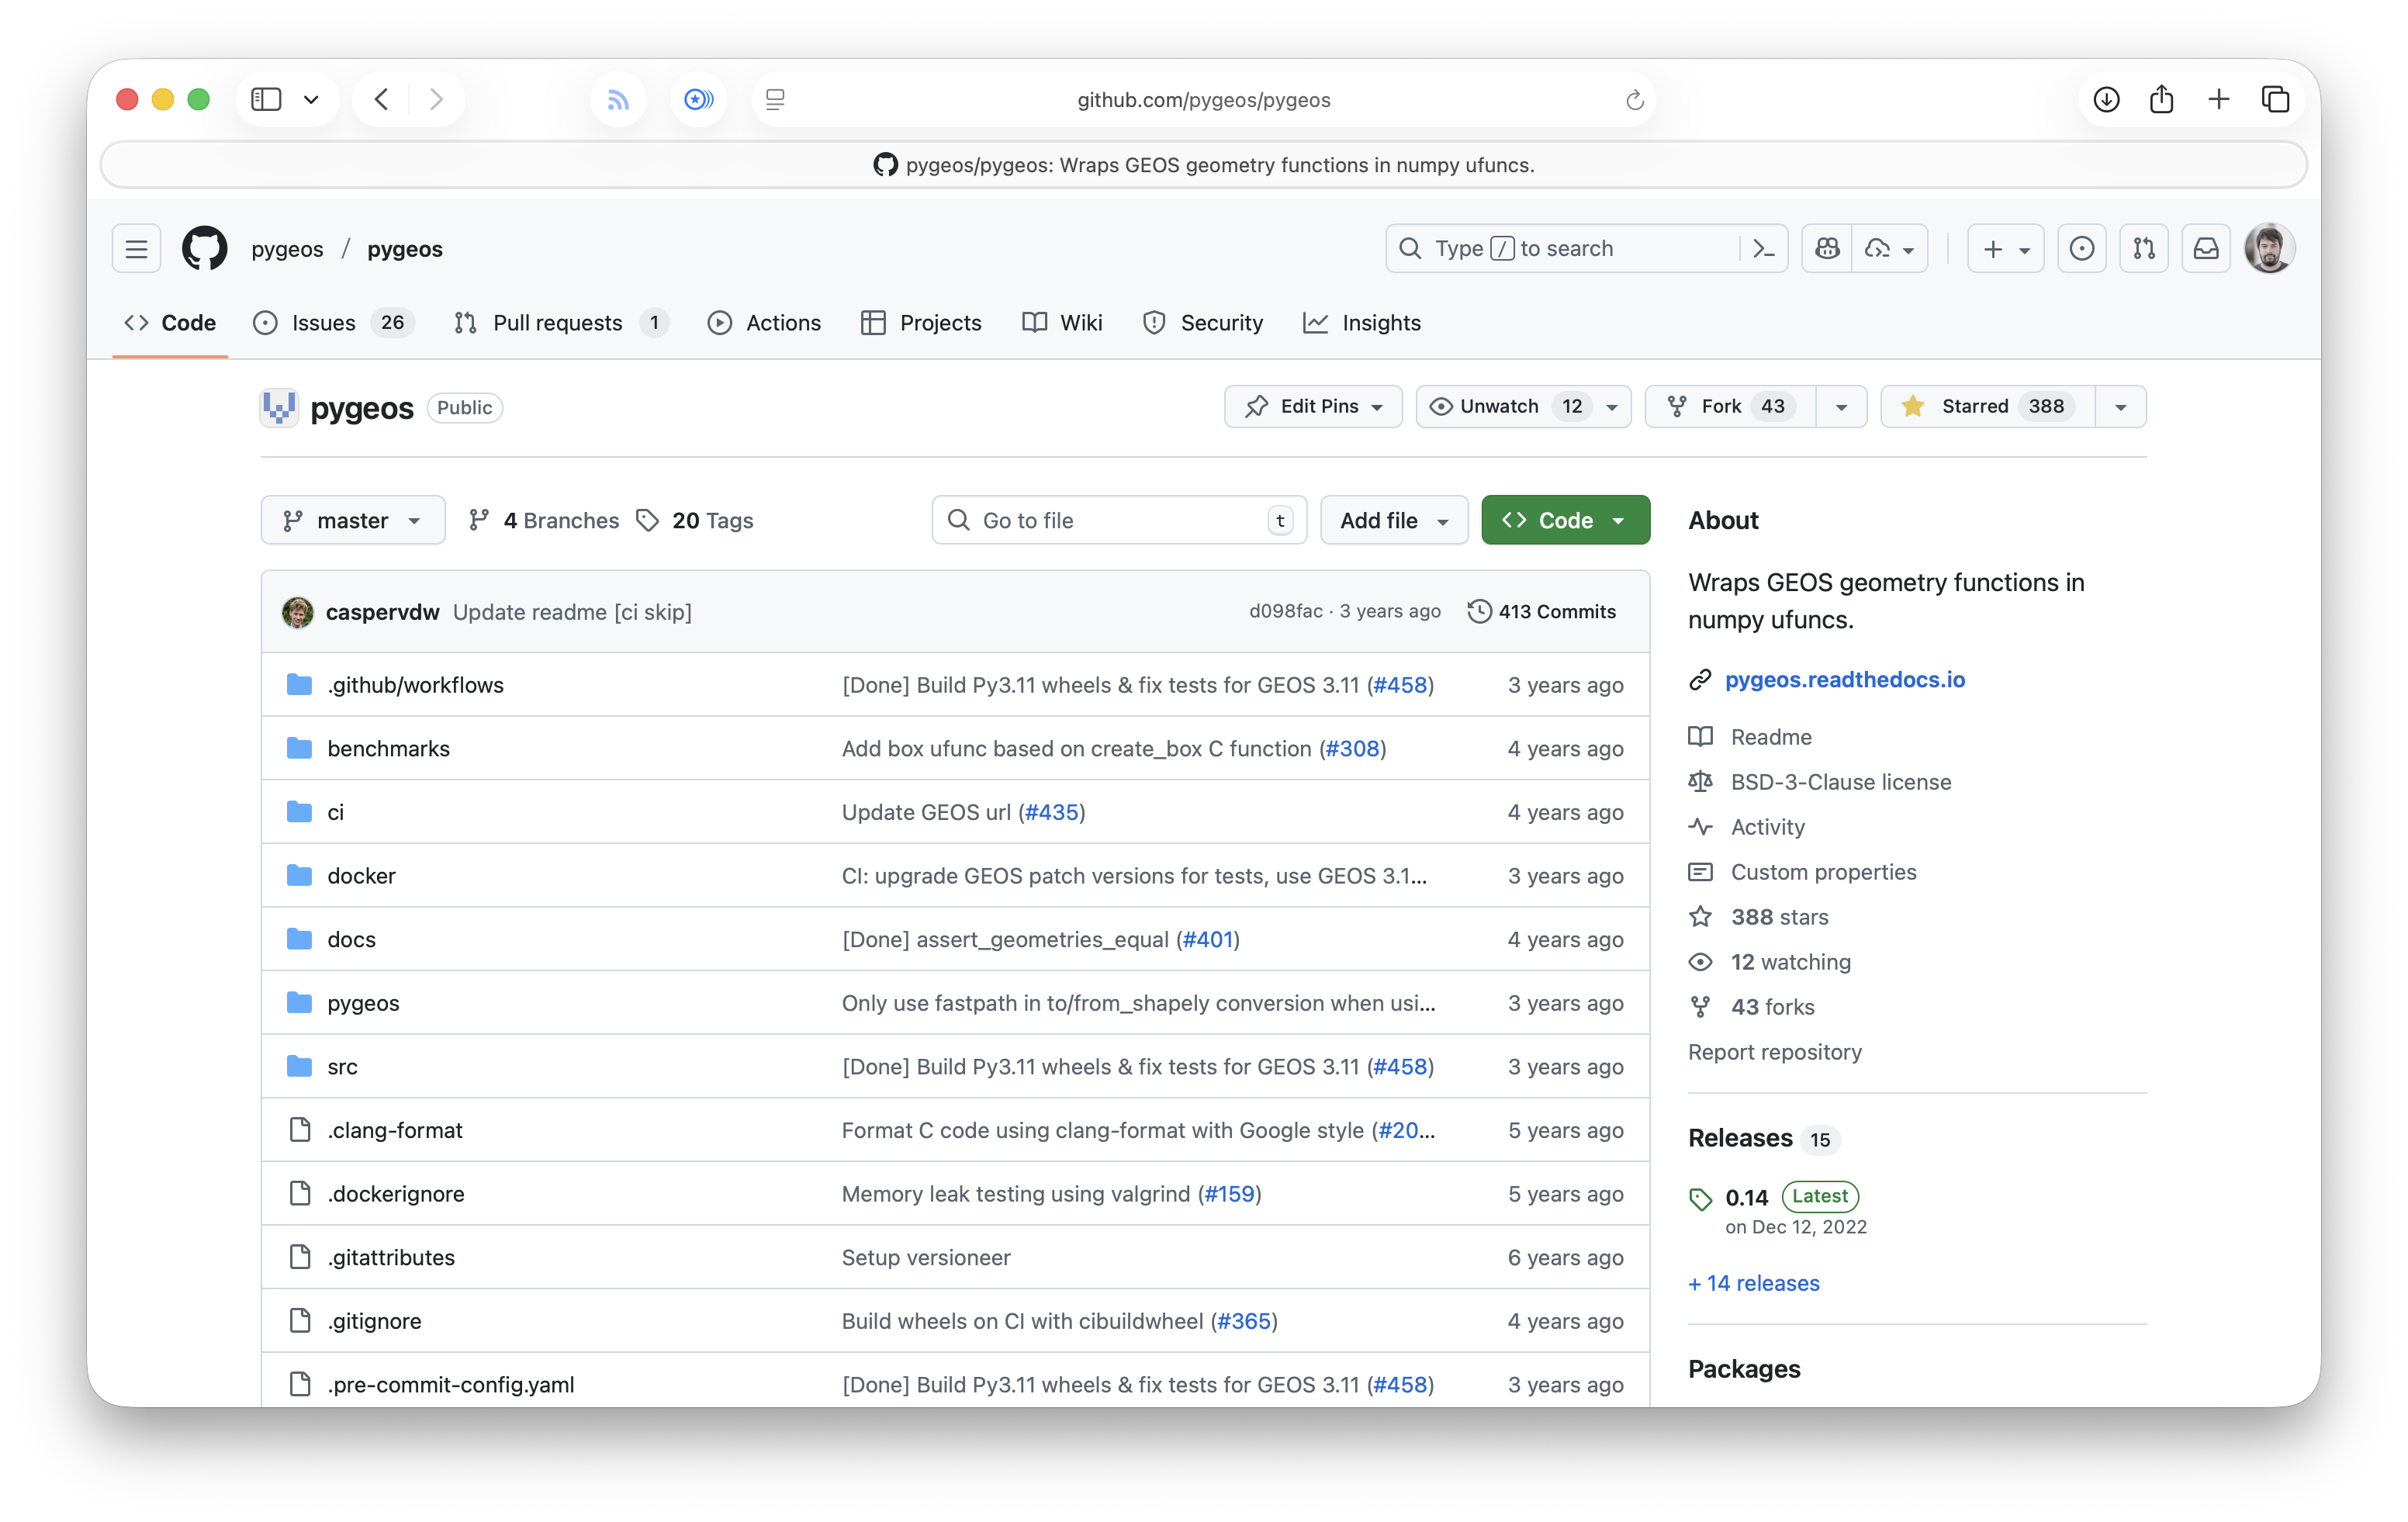Open the Copilot icon in header

[1827, 249]
